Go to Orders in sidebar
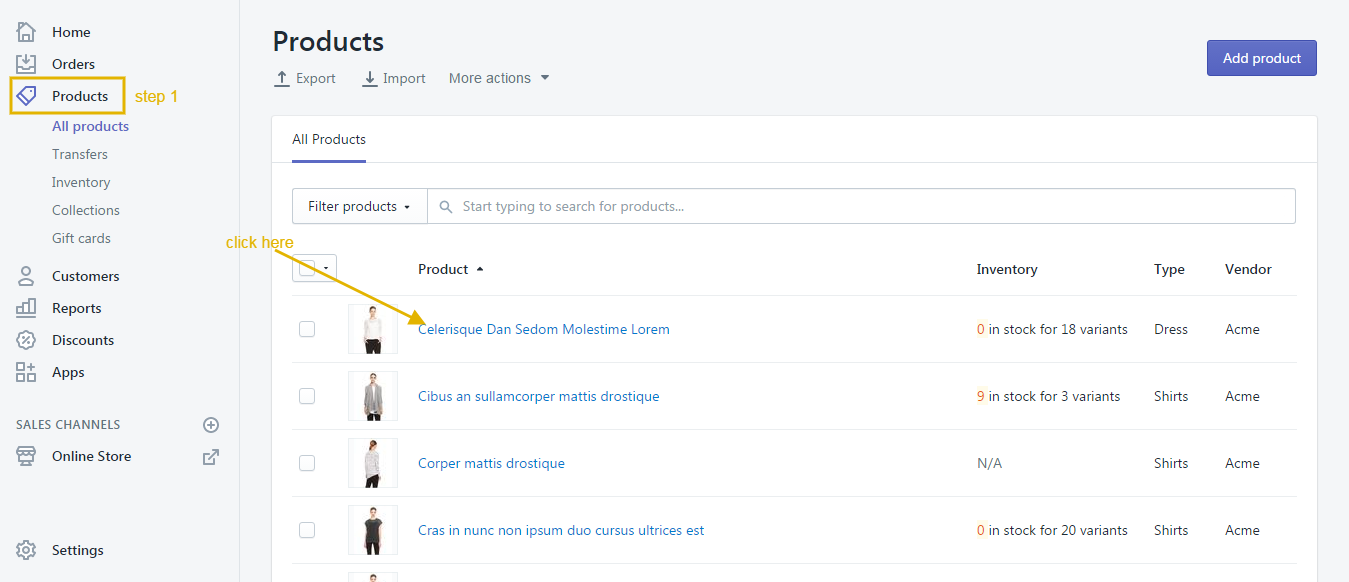This screenshot has height=582, width=1349. pyautogui.click(x=74, y=64)
